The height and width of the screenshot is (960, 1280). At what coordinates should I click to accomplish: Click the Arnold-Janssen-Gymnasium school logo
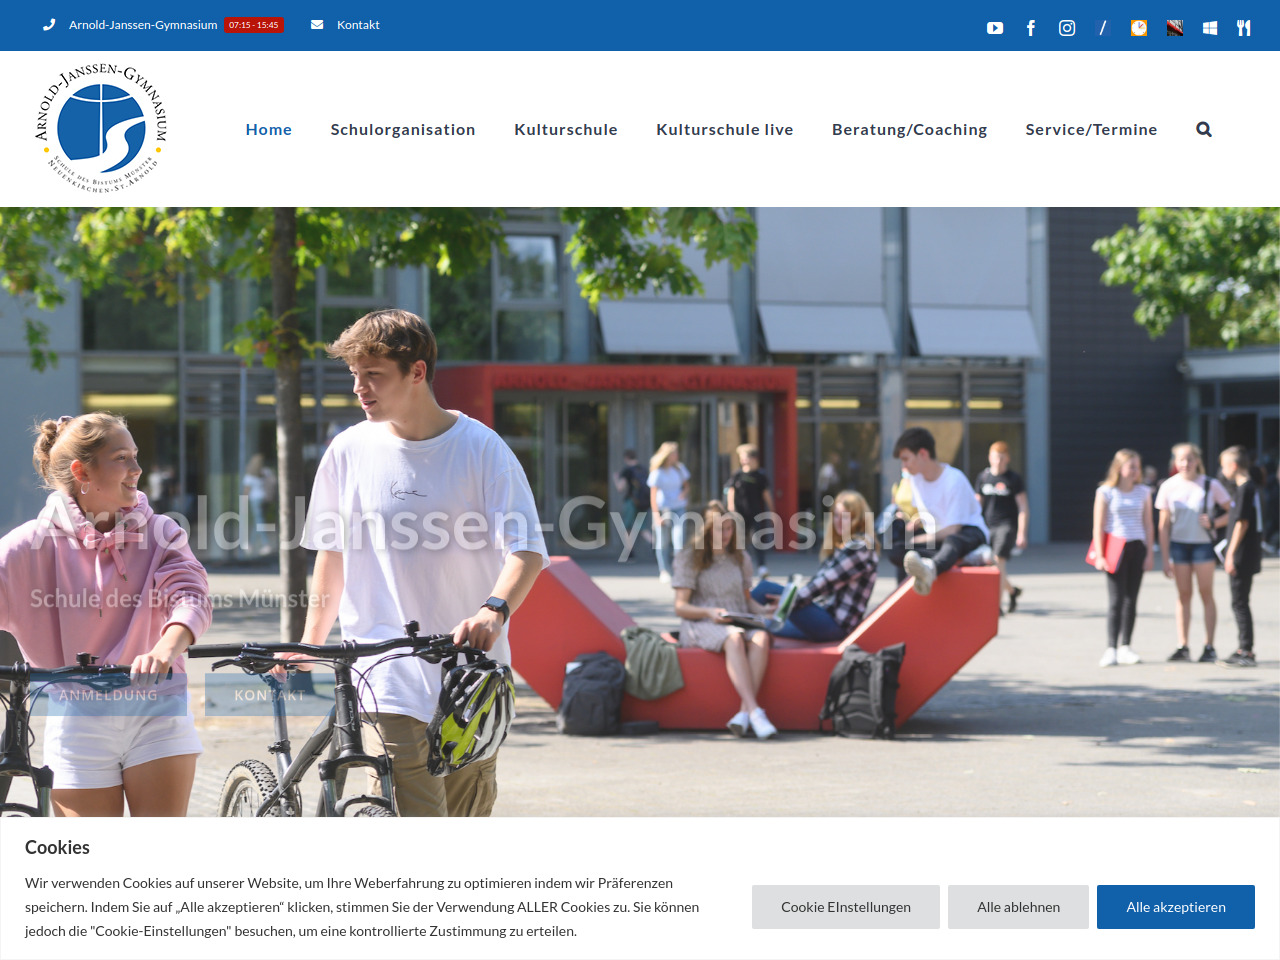pos(102,127)
